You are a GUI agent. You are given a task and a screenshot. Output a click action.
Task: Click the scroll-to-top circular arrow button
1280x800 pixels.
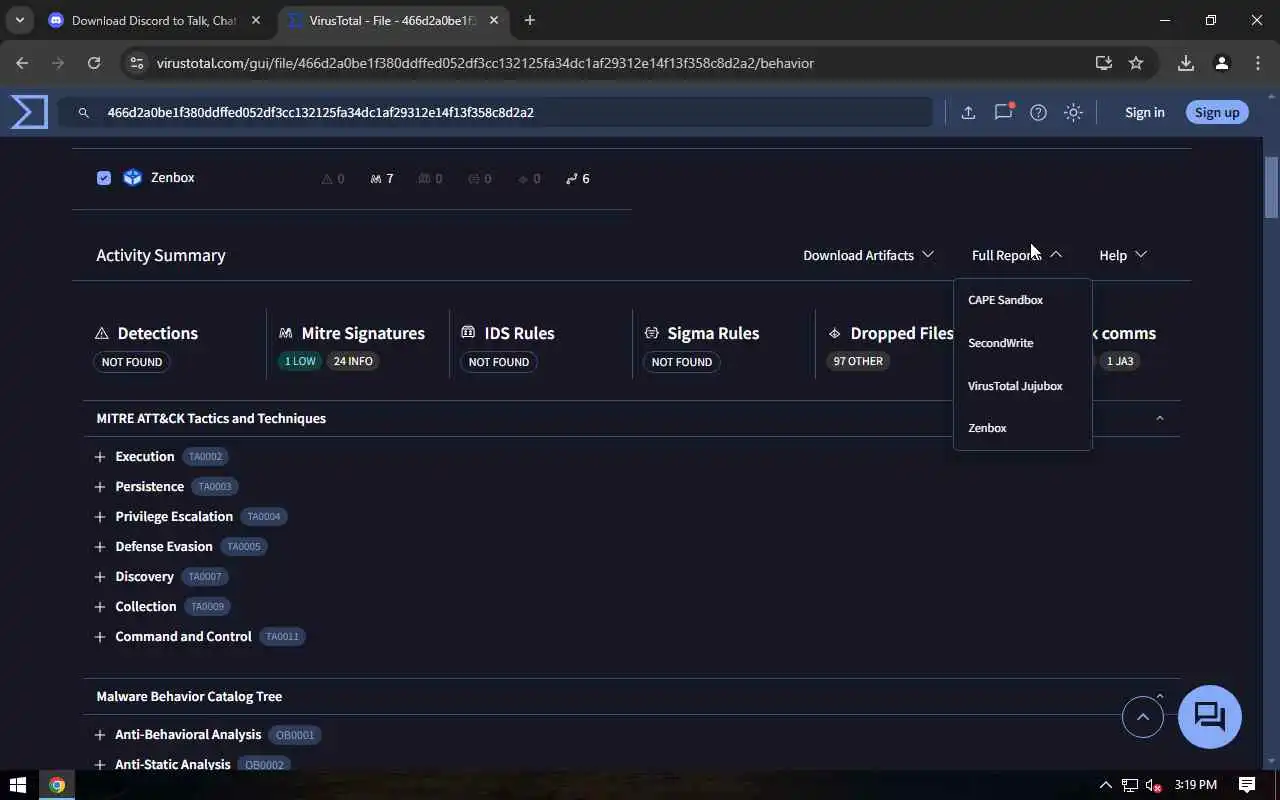[1143, 717]
